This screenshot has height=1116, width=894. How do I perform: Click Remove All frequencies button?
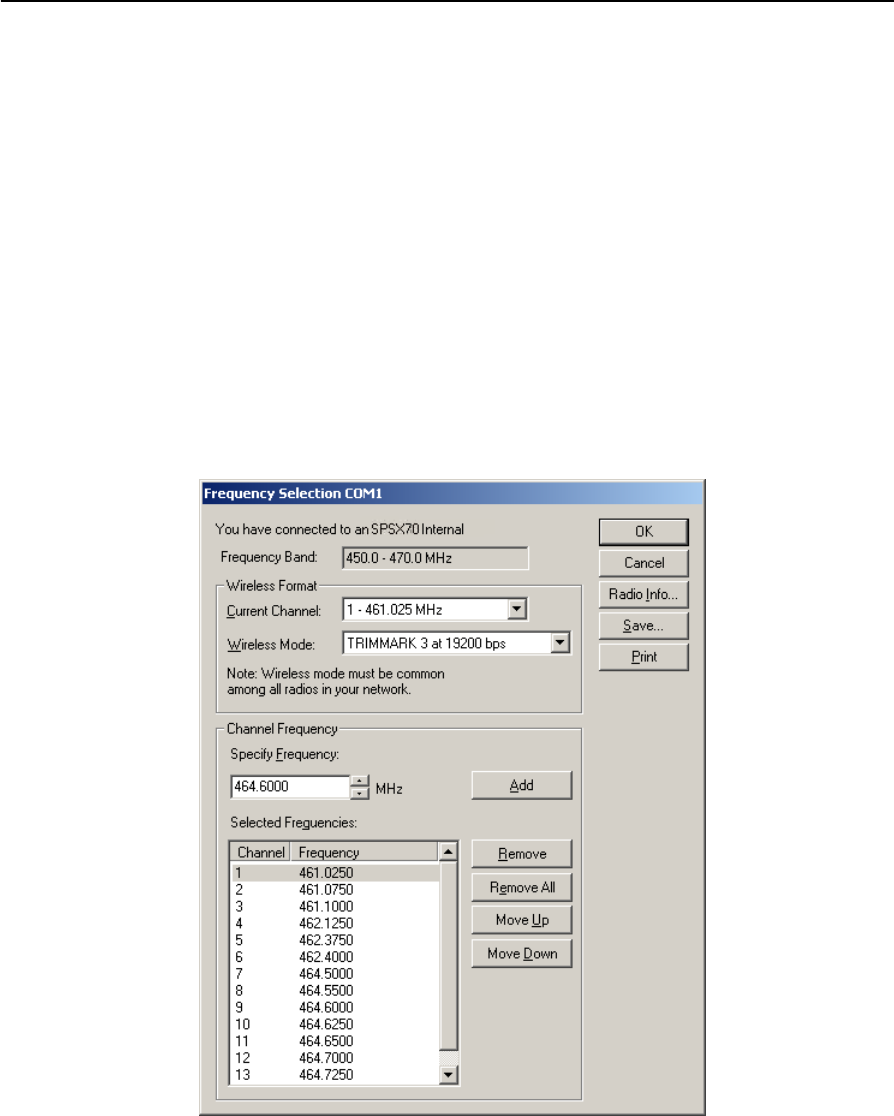click(x=522, y=888)
